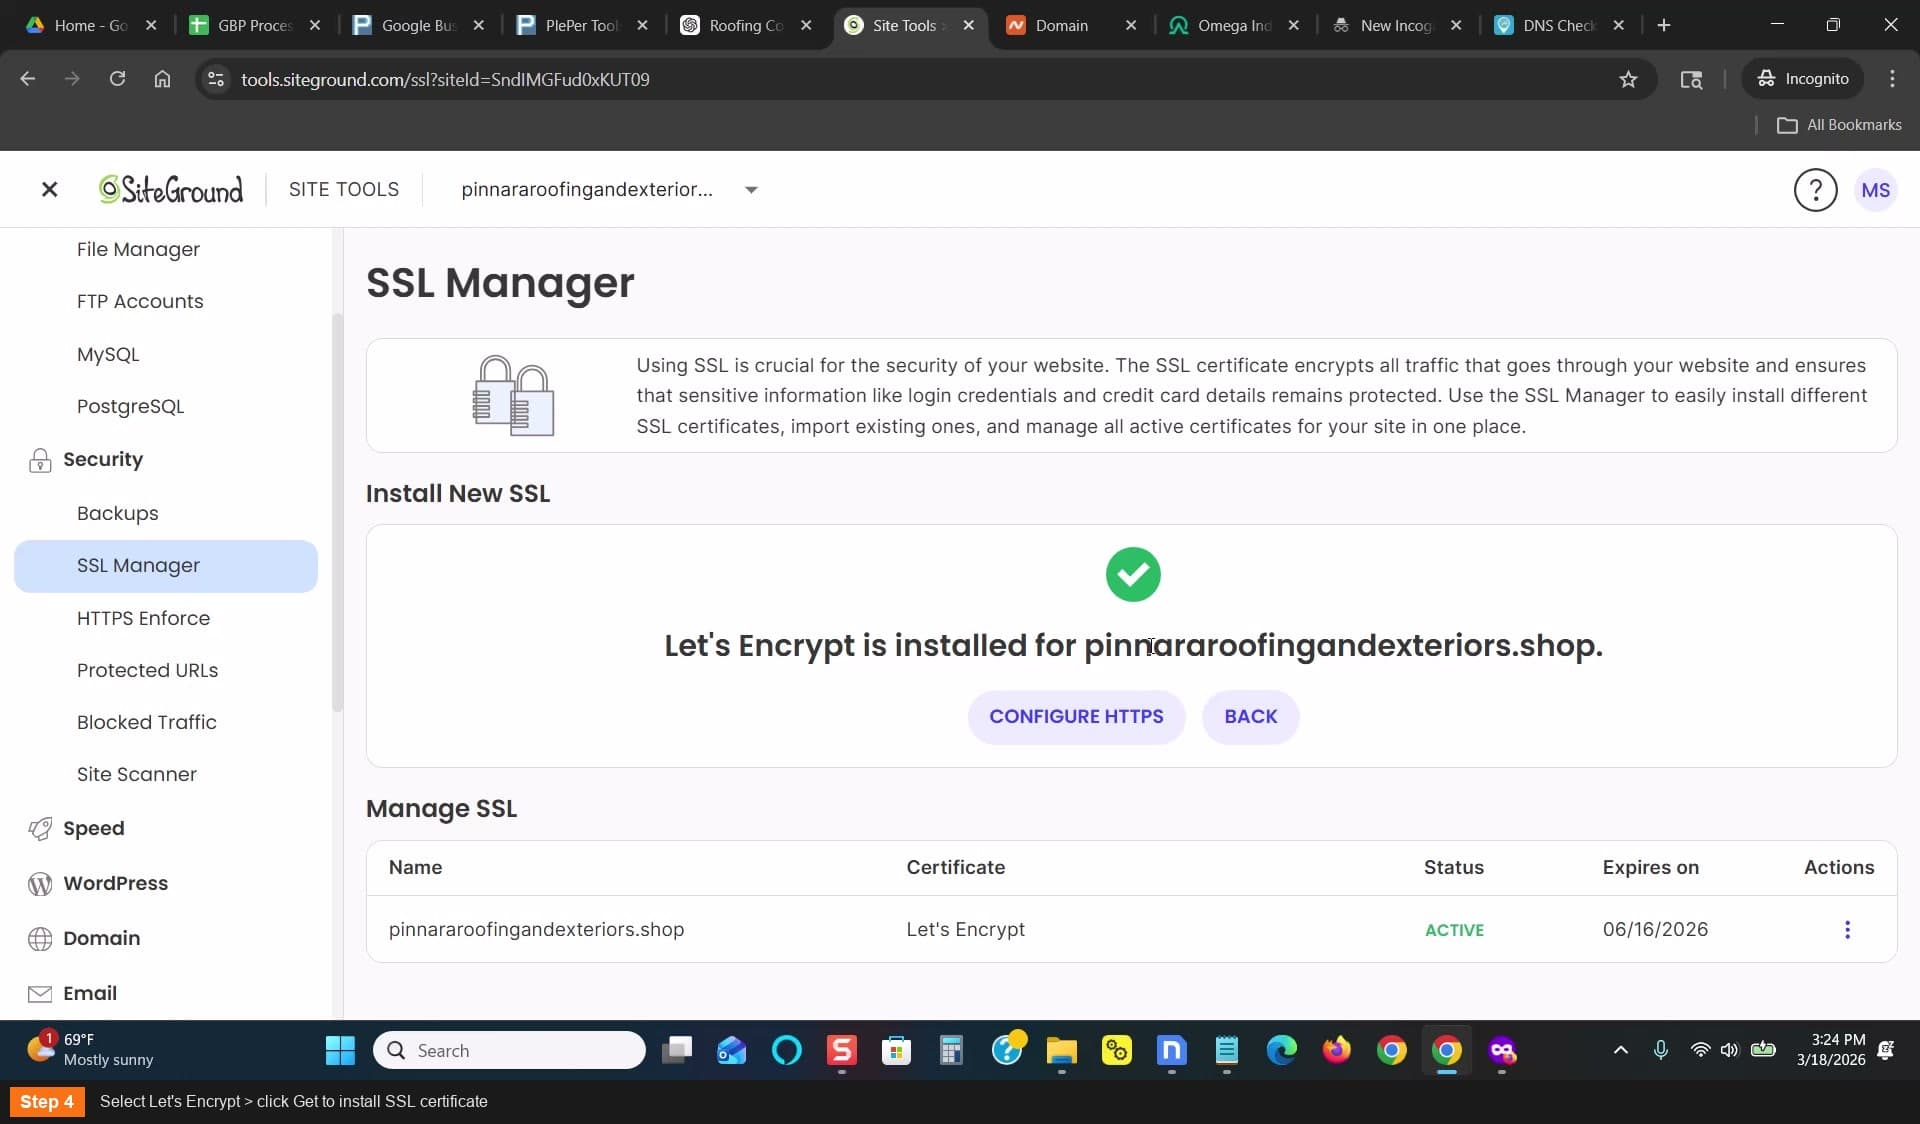Reload the page using the browser refresh icon
The image size is (1920, 1124).
pos(117,79)
